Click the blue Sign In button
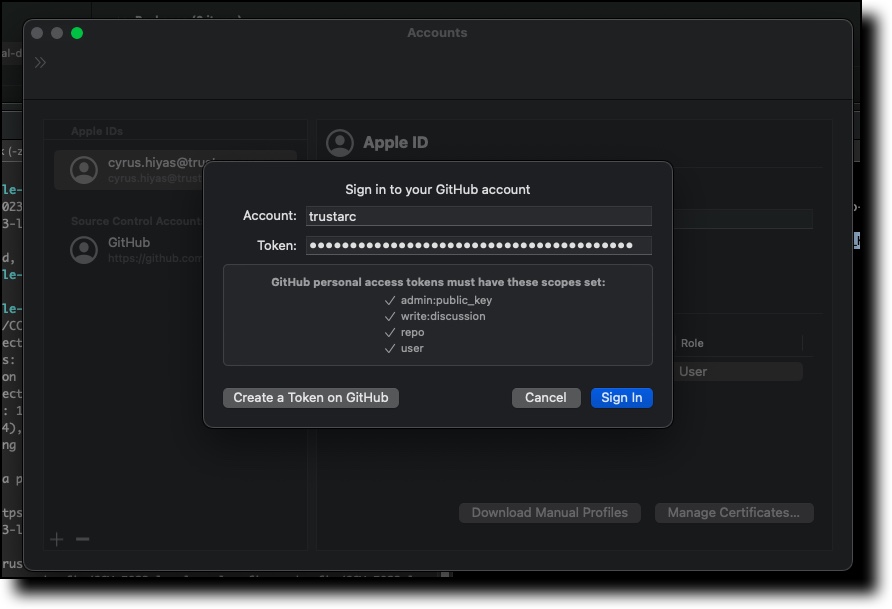This screenshot has height=609, width=892. click(x=621, y=398)
